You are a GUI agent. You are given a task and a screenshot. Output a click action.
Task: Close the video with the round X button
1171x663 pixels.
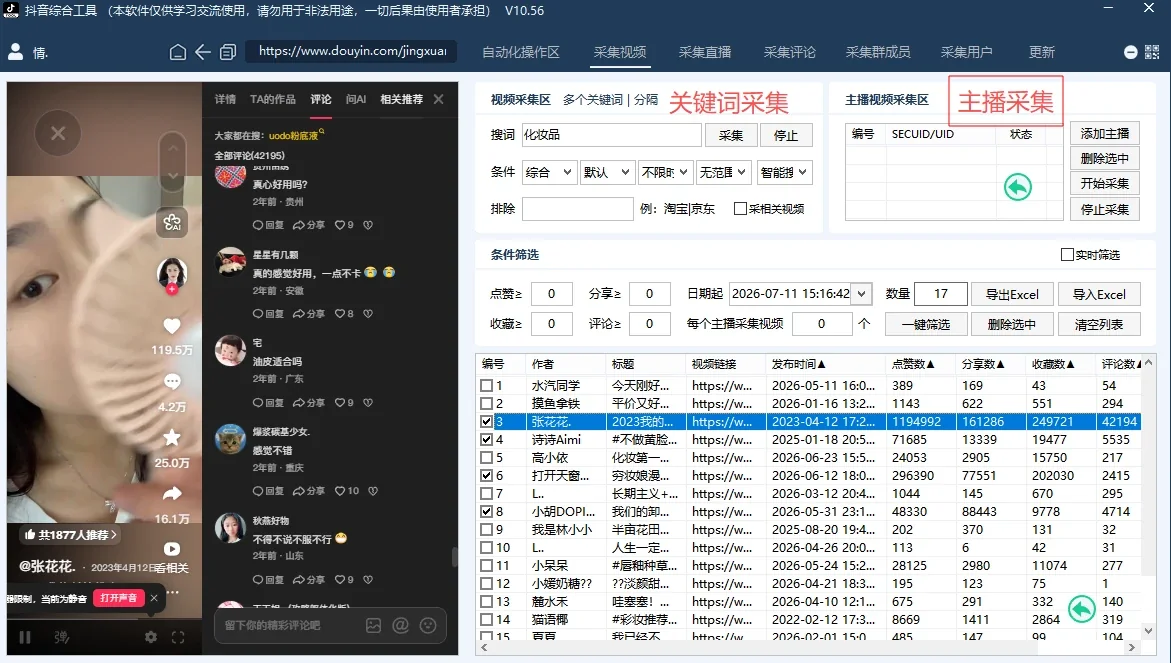tap(58, 133)
